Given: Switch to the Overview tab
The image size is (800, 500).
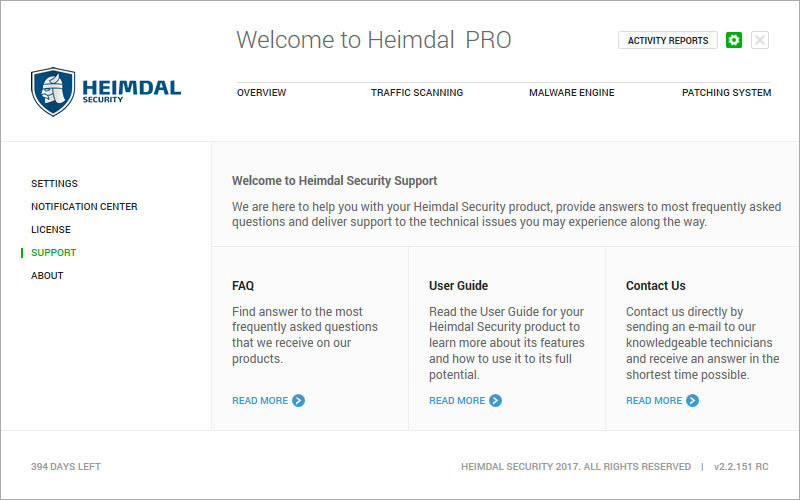Looking at the screenshot, I should (261, 93).
